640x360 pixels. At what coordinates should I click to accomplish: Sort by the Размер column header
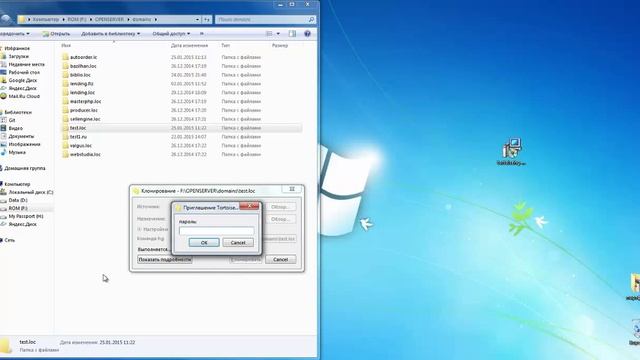(x=280, y=46)
